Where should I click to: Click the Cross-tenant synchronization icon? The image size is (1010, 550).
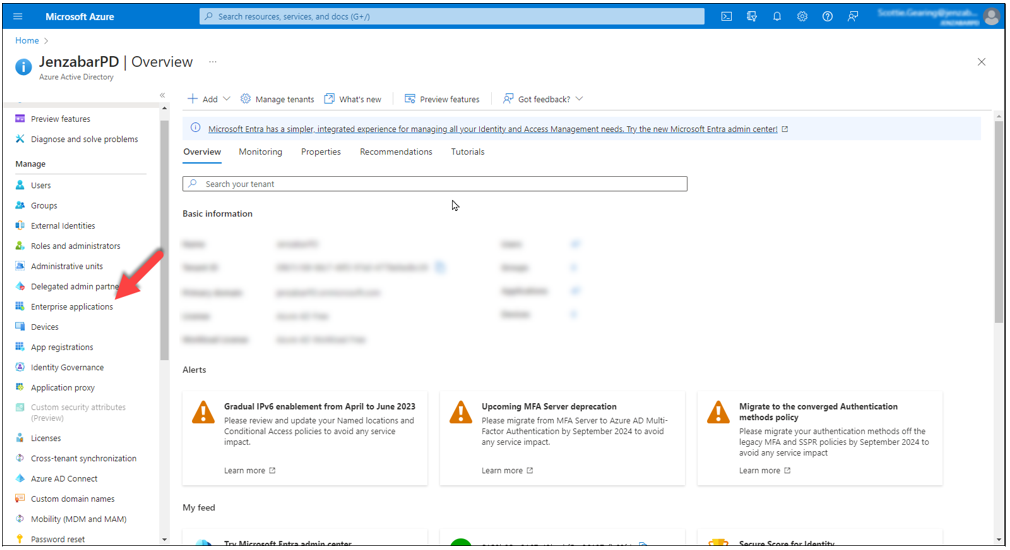click(20, 458)
